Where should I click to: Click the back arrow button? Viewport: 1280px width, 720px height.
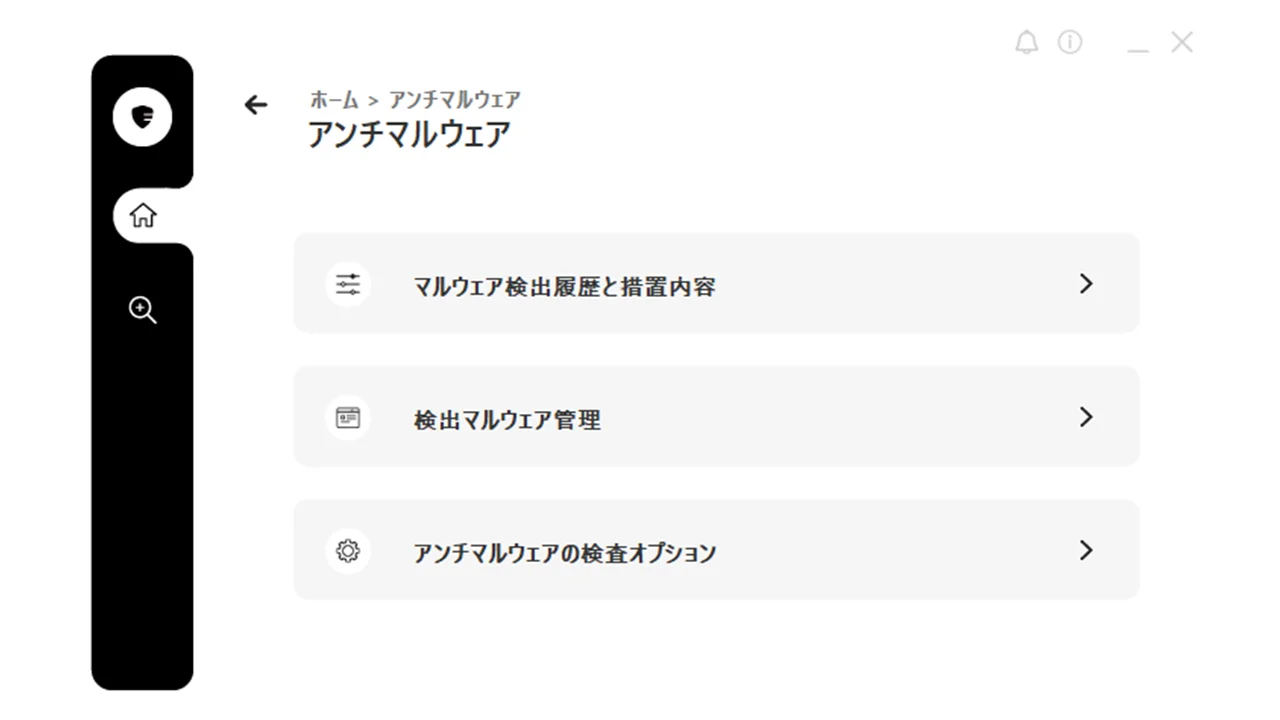(256, 104)
